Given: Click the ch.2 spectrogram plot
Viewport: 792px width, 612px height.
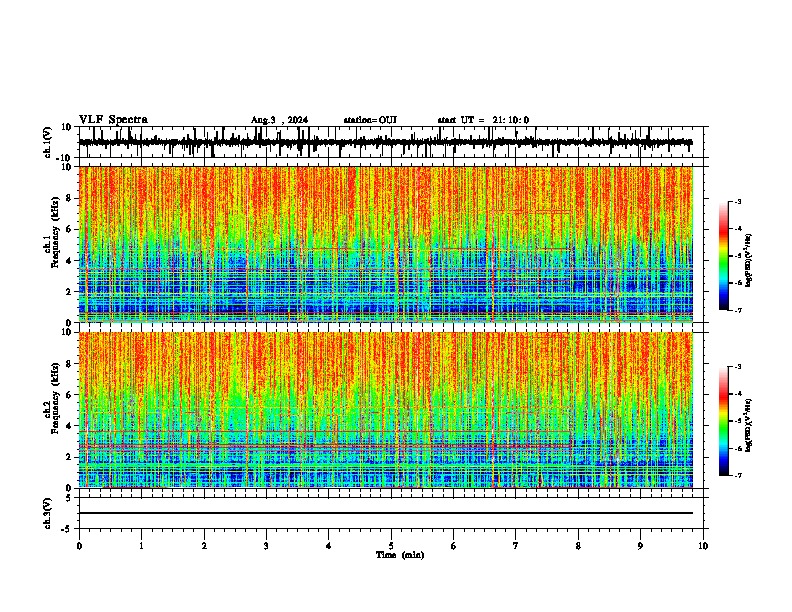Looking at the screenshot, I should [386, 410].
